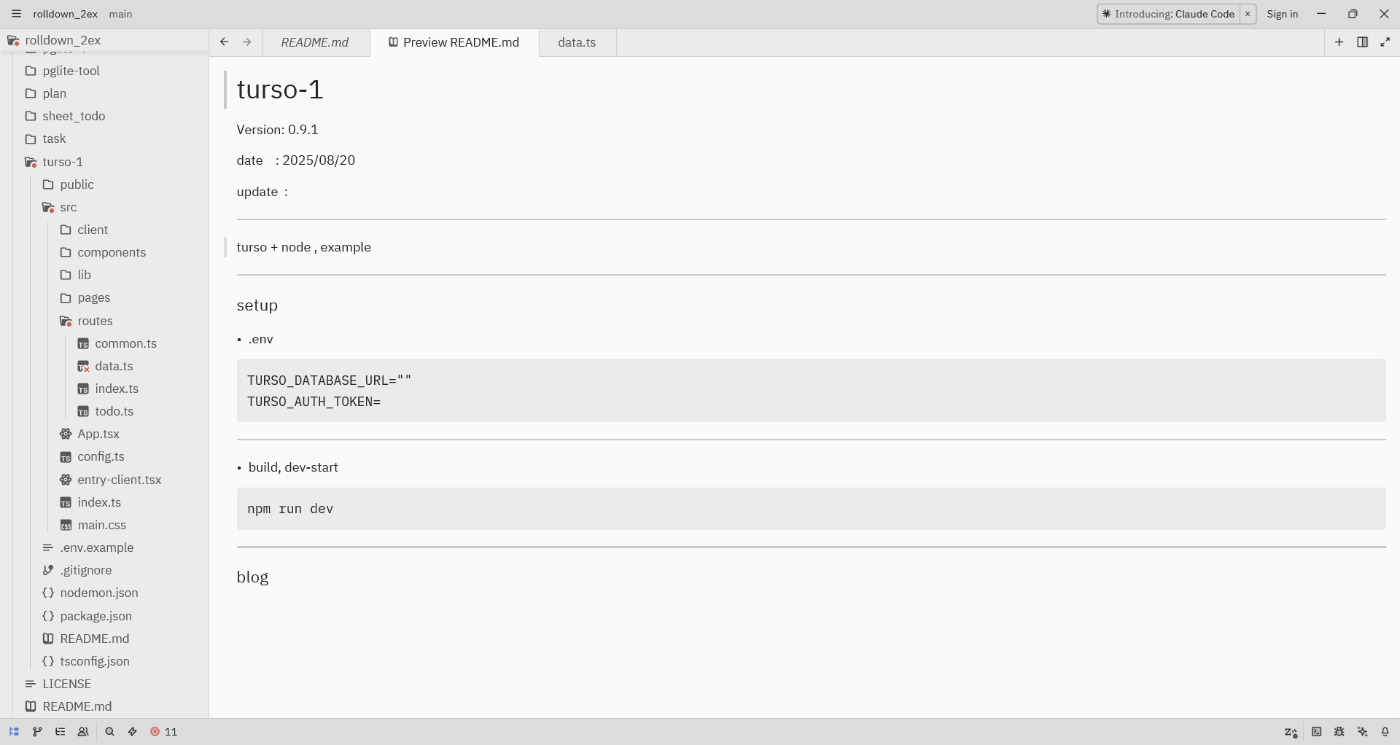The width and height of the screenshot is (1400, 745).
Task: Split the editor pane
Action: (x=1362, y=42)
